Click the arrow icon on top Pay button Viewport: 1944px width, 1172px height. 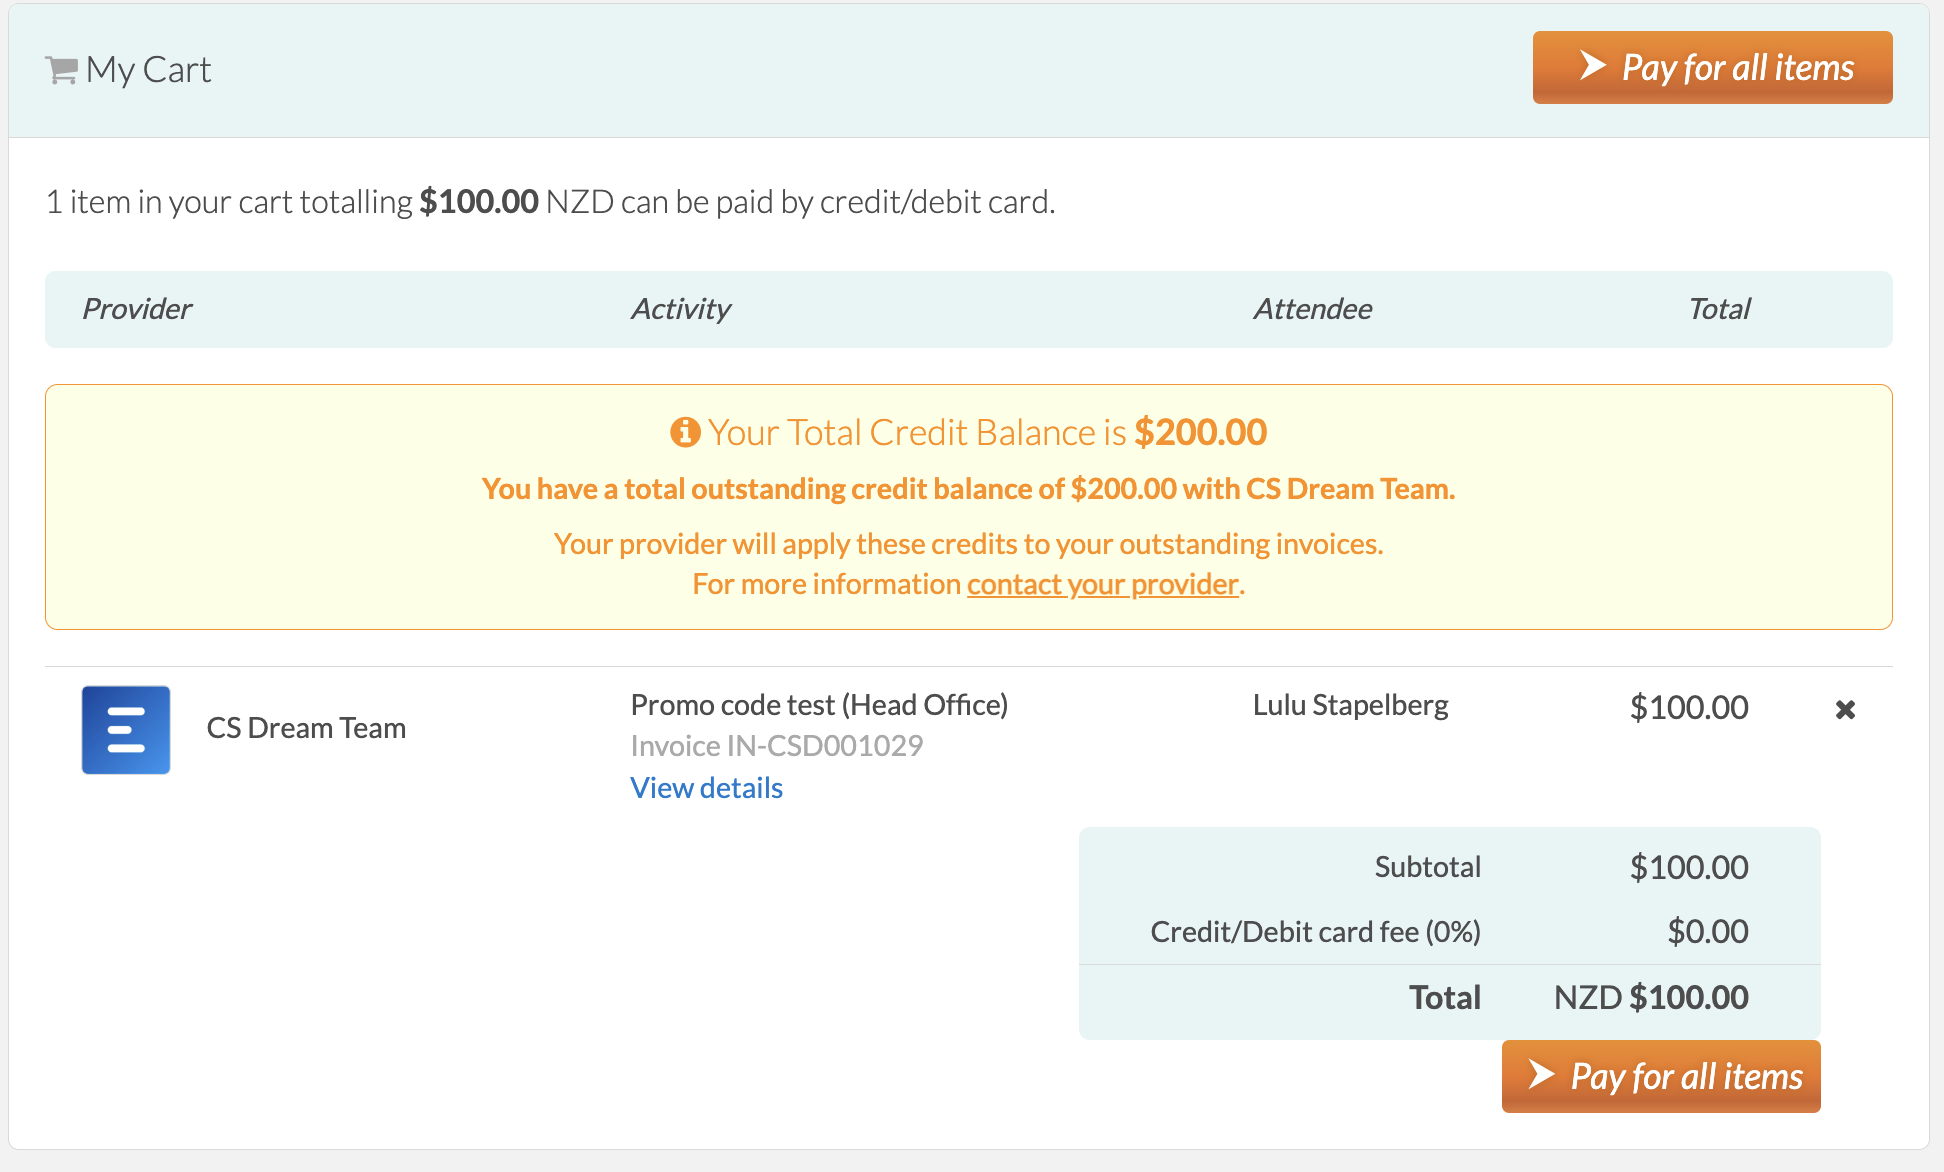pyautogui.click(x=1593, y=66)
